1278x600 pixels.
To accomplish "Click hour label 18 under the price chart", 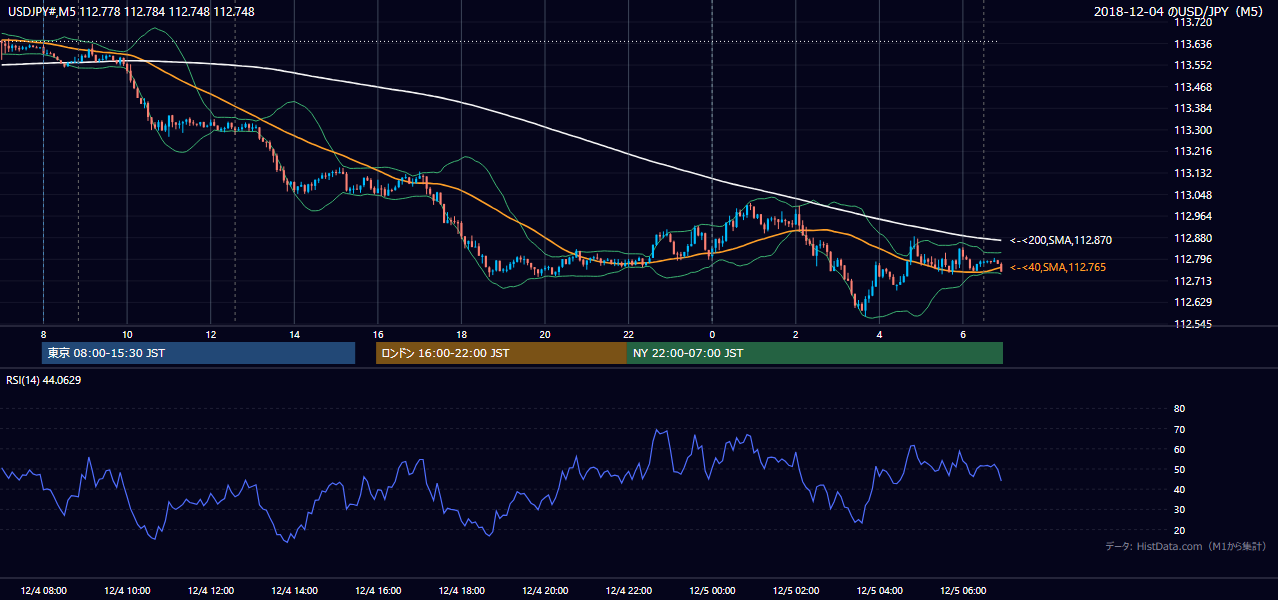I will pos(461,334).
